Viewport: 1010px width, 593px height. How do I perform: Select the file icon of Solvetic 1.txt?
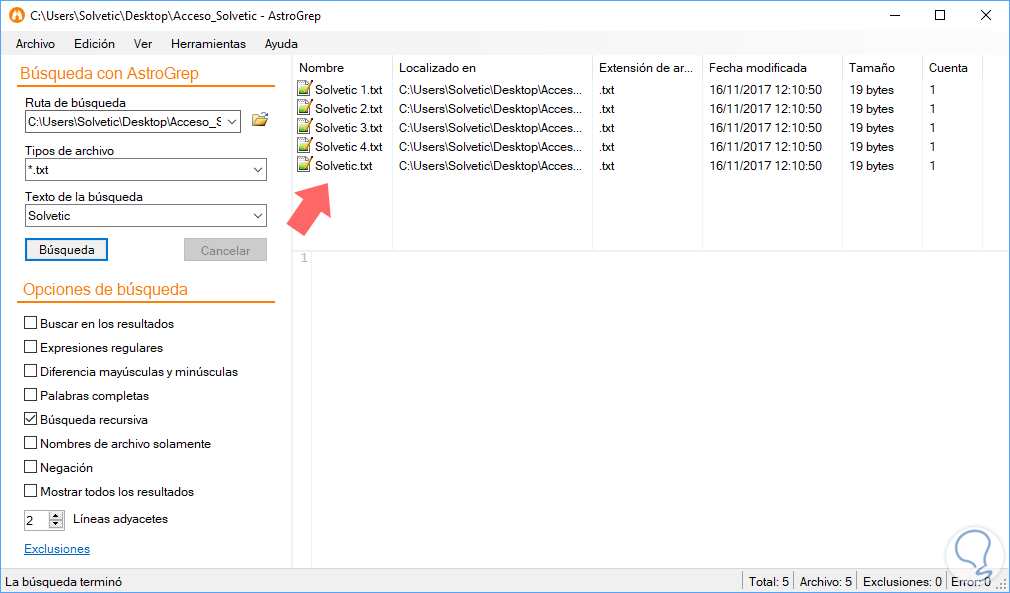point(304,89)
